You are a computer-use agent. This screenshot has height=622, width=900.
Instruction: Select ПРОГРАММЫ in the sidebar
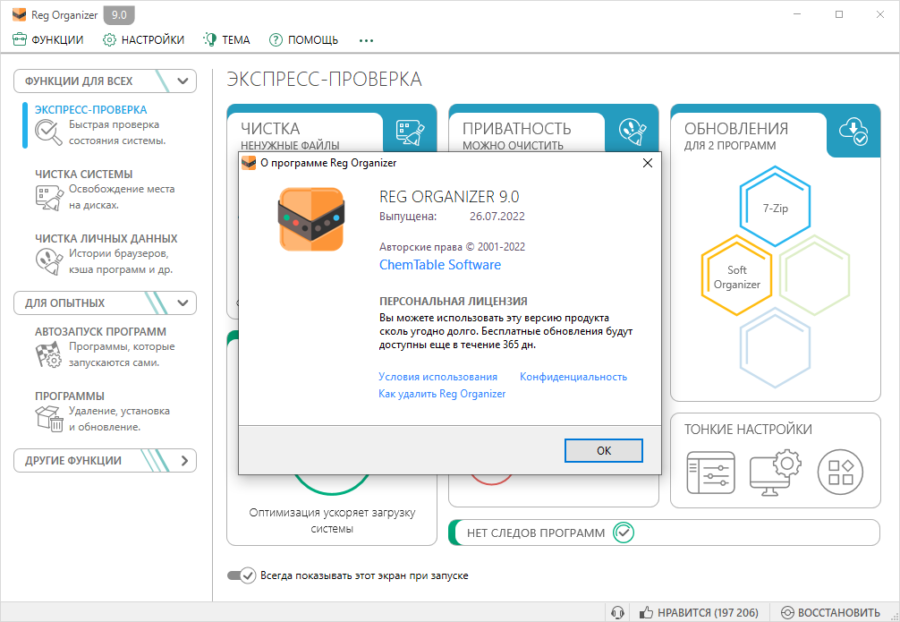click(69, 396)
